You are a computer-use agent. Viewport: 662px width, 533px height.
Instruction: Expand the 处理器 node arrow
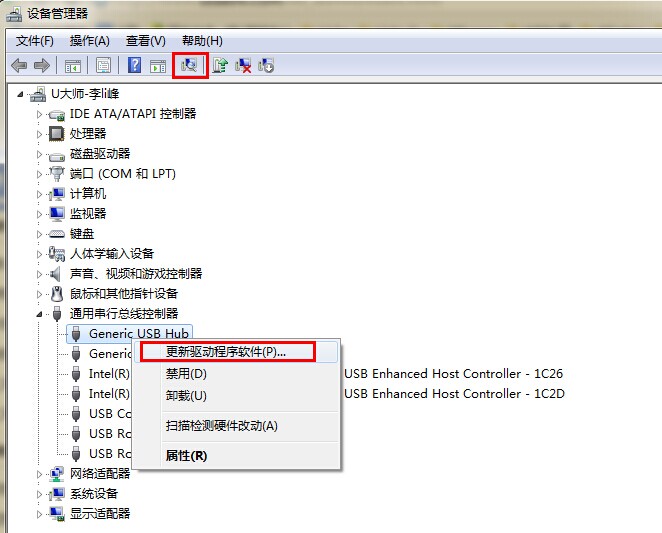[39, 134]
